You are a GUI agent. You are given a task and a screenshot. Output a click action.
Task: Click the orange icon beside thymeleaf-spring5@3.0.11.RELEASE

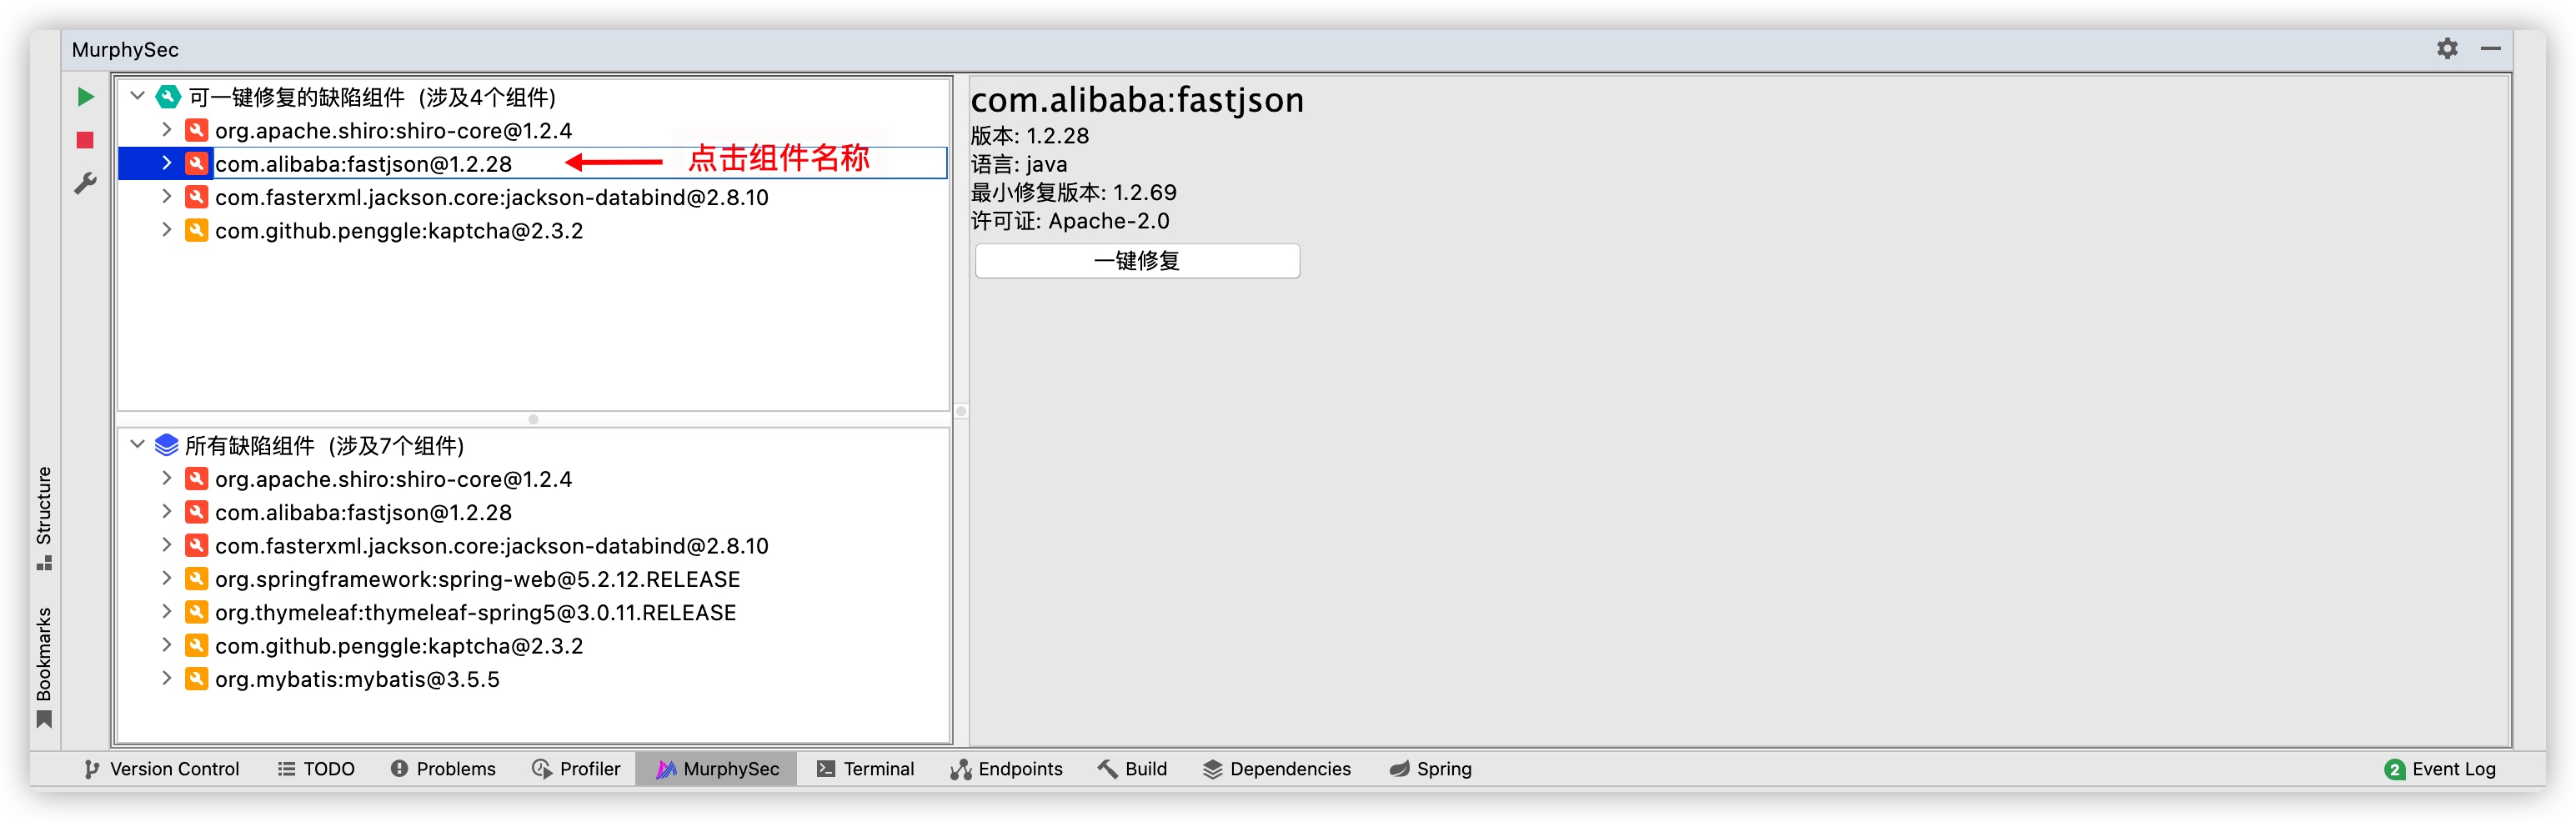click(x=197, y=612)
